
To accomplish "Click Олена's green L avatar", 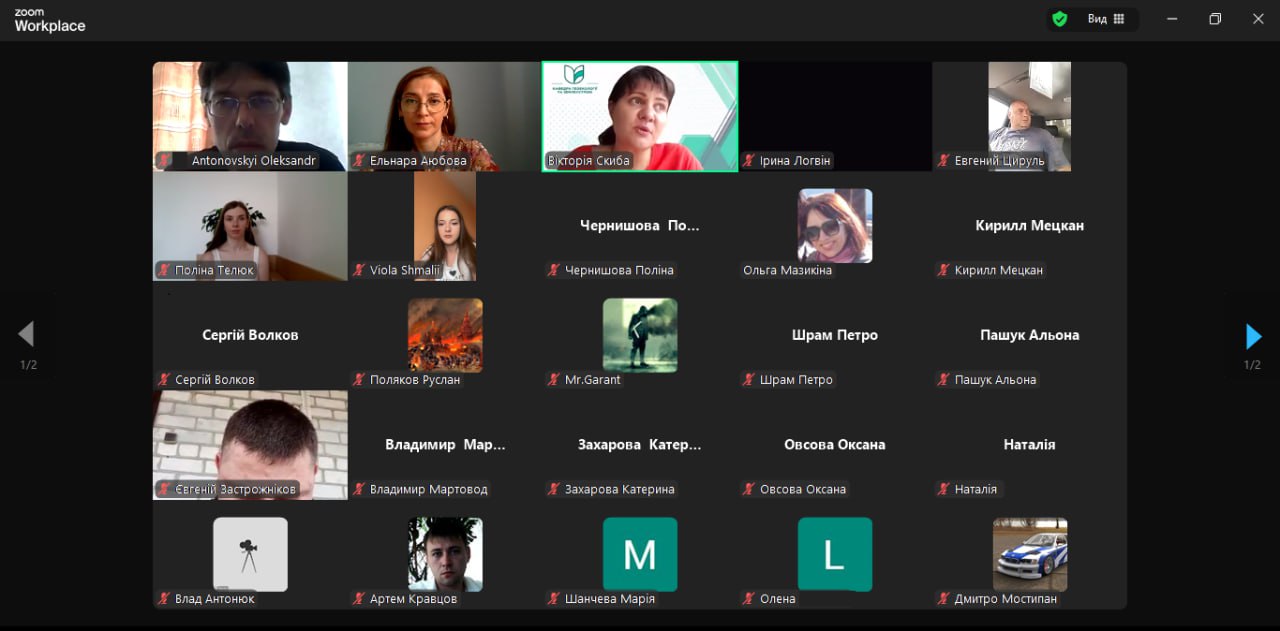I will pyautogui.click(x=835, y=554).
